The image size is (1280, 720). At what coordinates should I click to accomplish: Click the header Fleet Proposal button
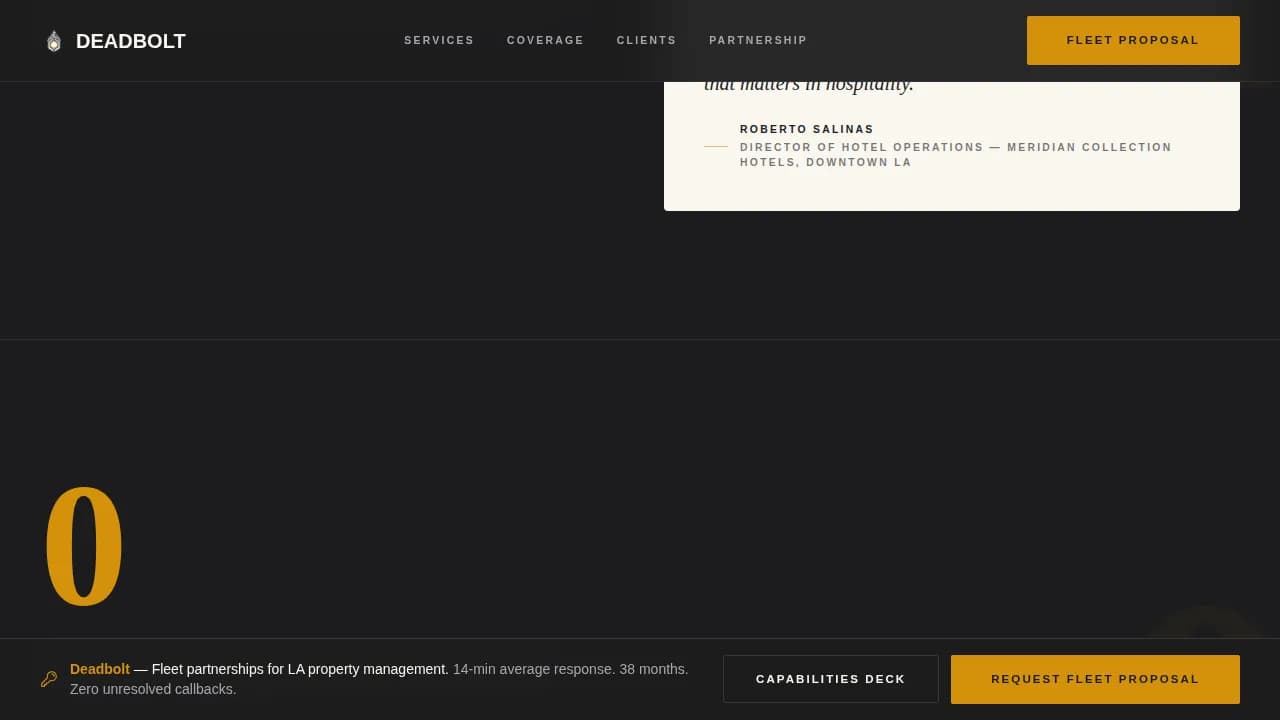(1133, 40)
